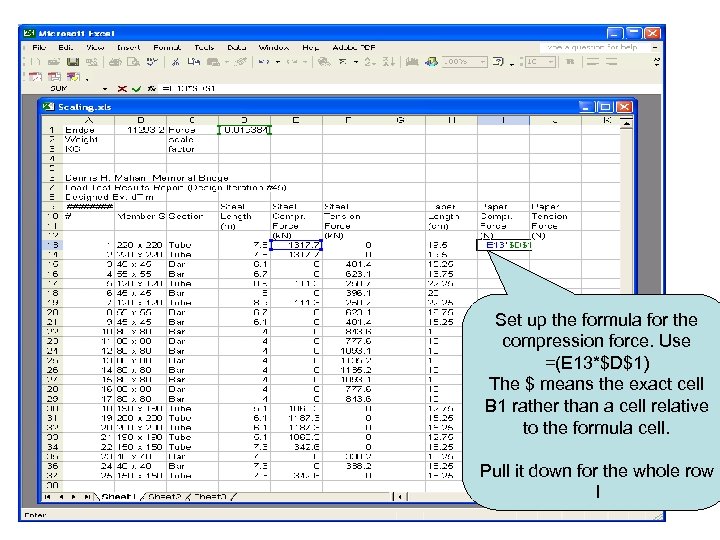The height and width of the screenshot is (540, 720).
Task: Open the font size dropdown
Action: pos(551,62)
